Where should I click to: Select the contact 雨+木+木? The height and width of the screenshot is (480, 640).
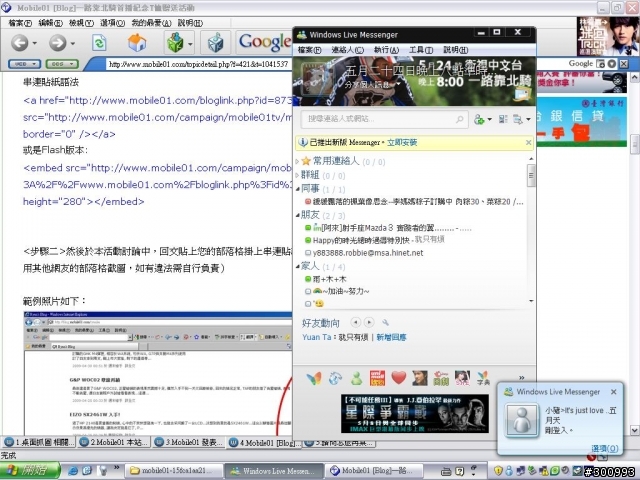click(326, 279)
